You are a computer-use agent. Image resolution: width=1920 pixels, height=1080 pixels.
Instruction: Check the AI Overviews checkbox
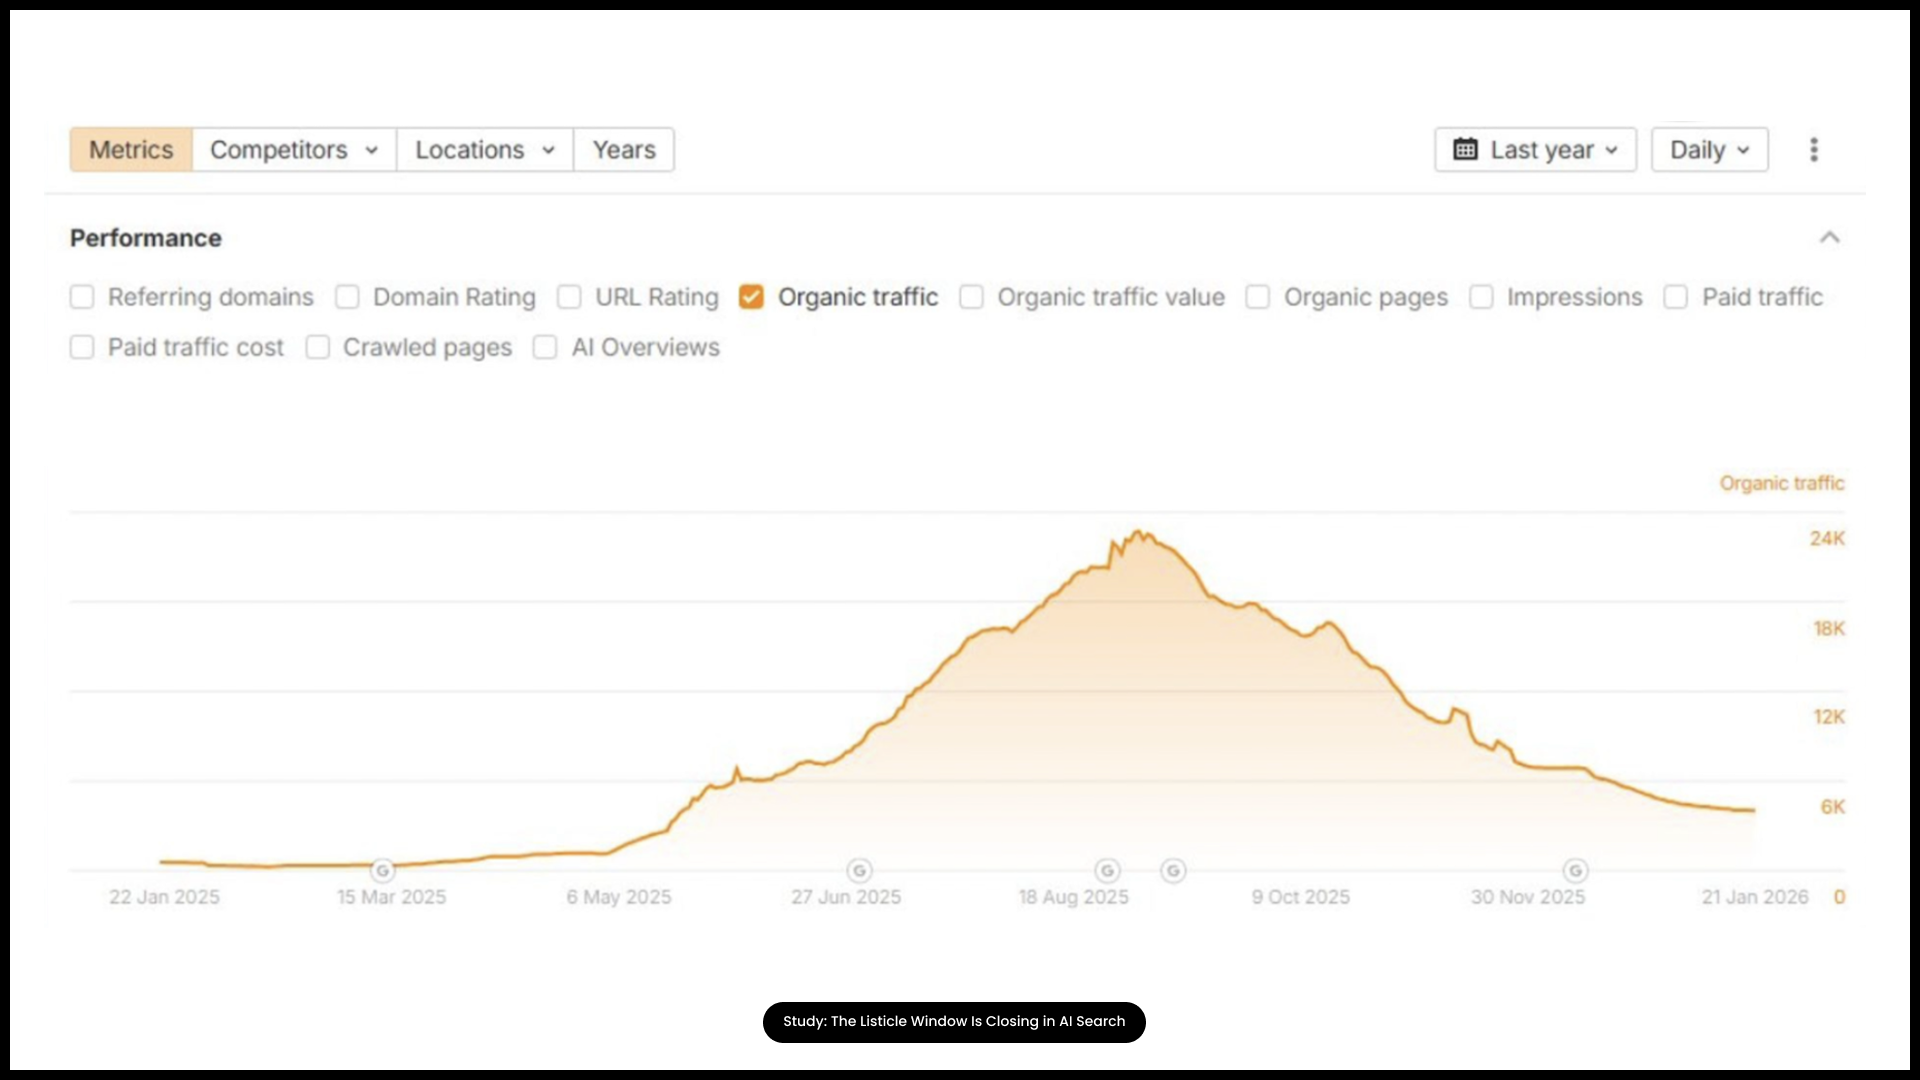pos(545,347)
